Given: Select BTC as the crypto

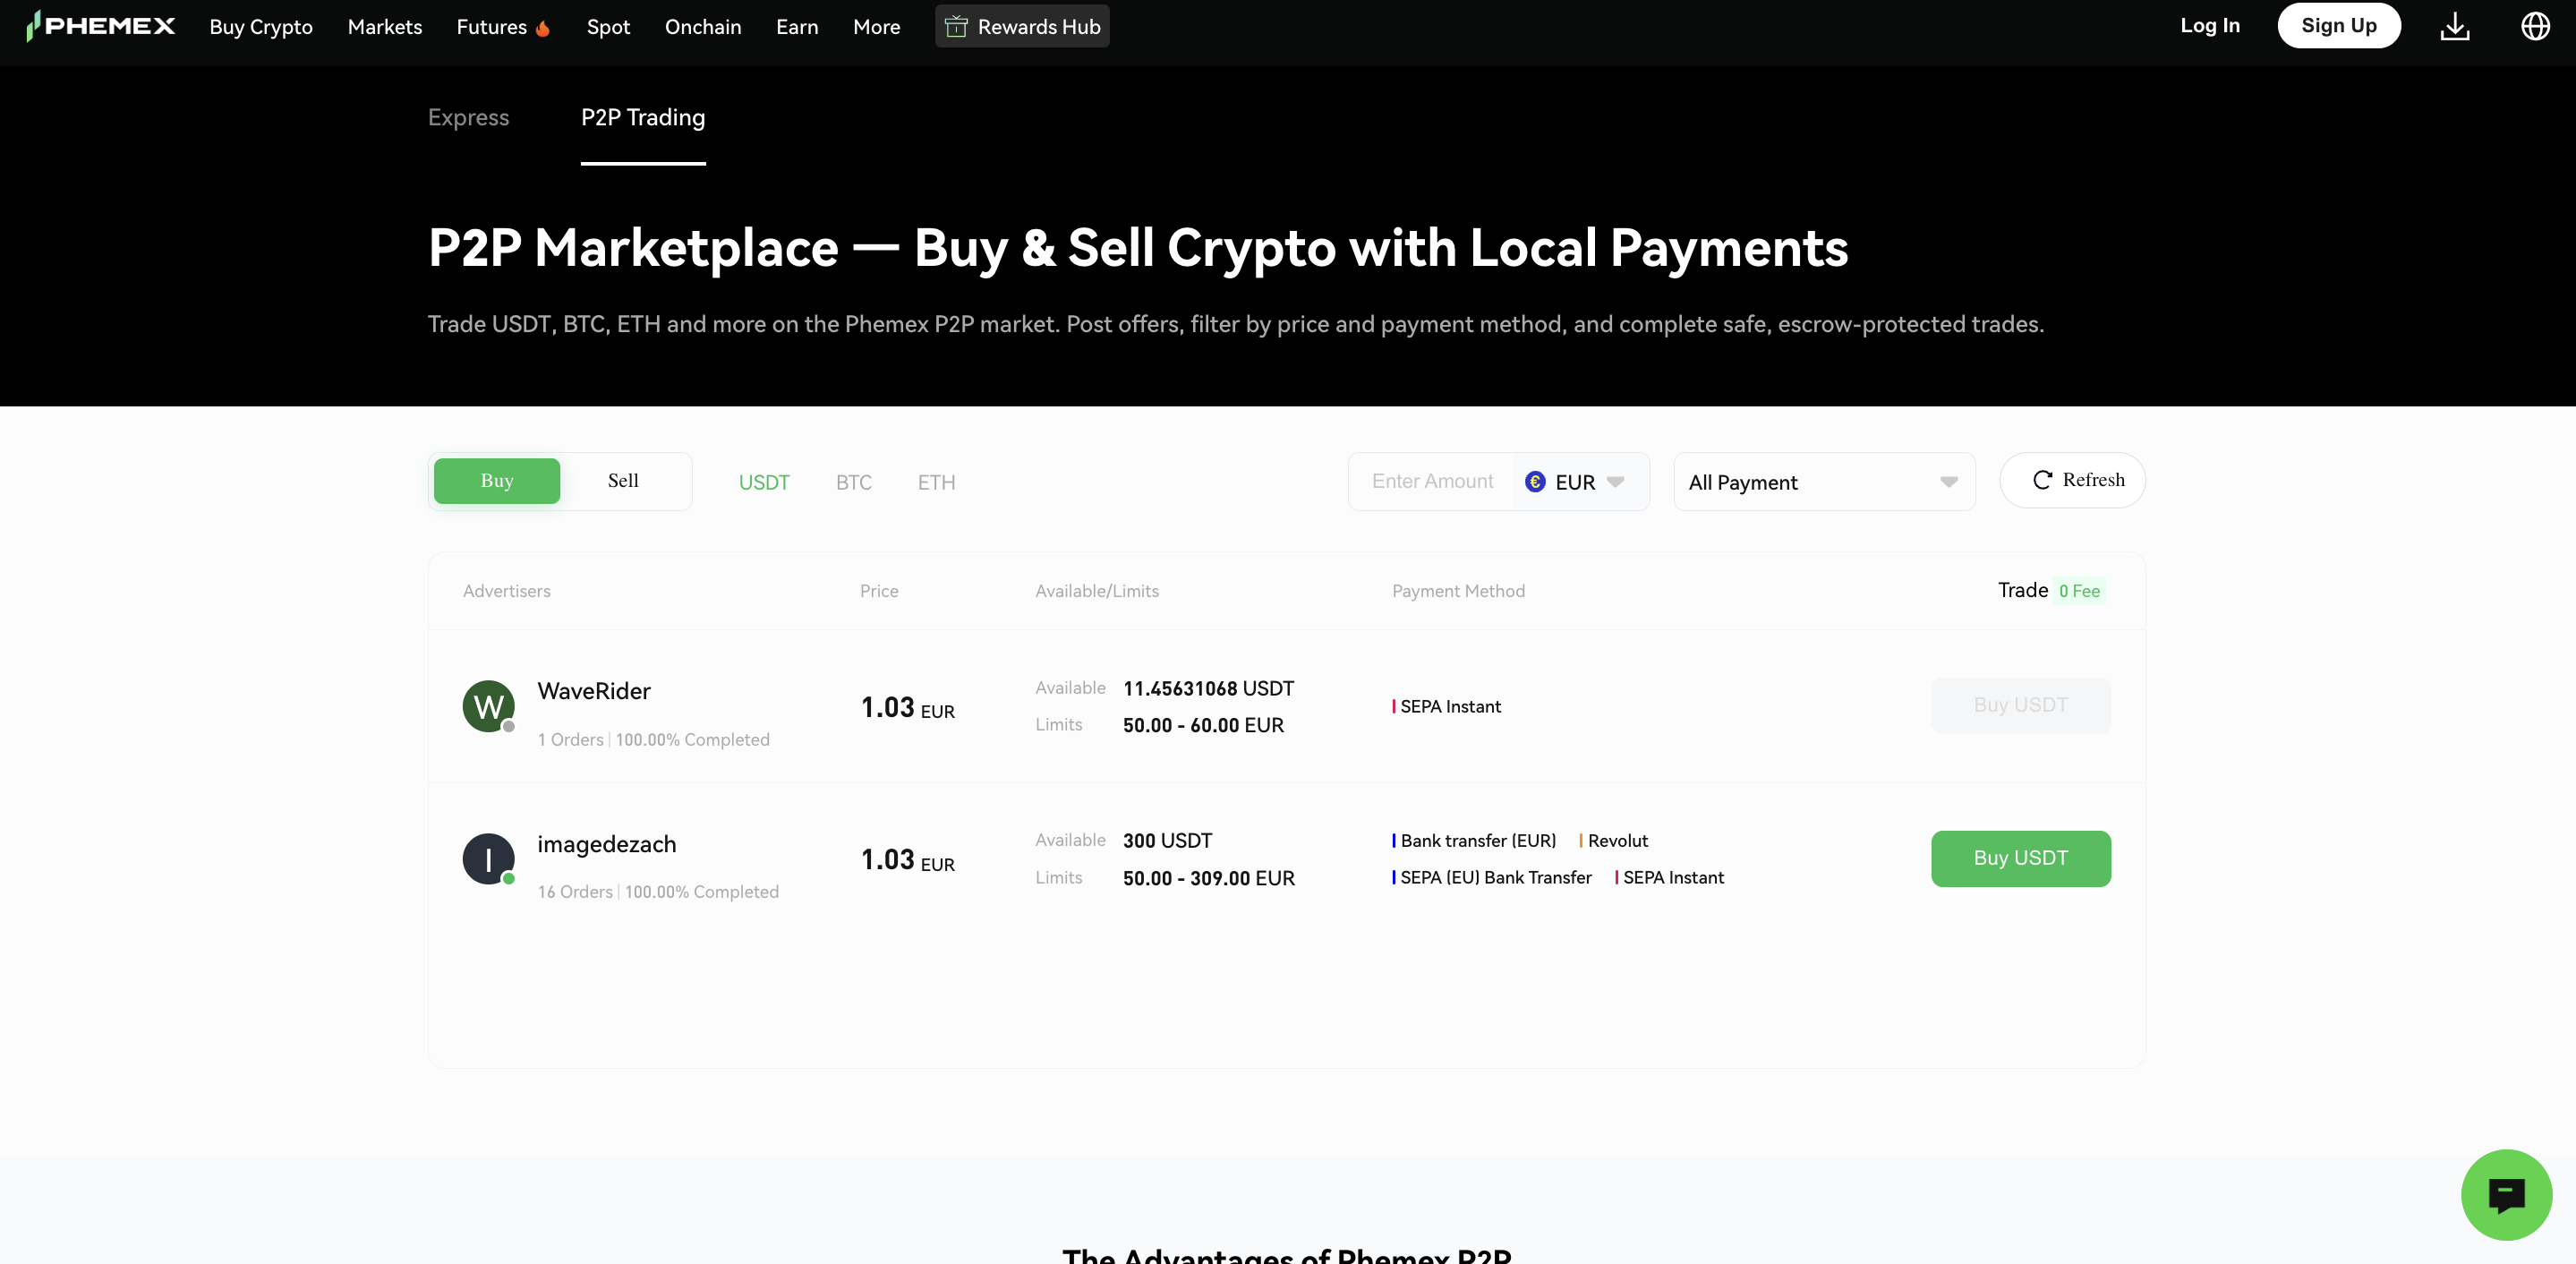Looking at the screenshot, I should (853, 483).
